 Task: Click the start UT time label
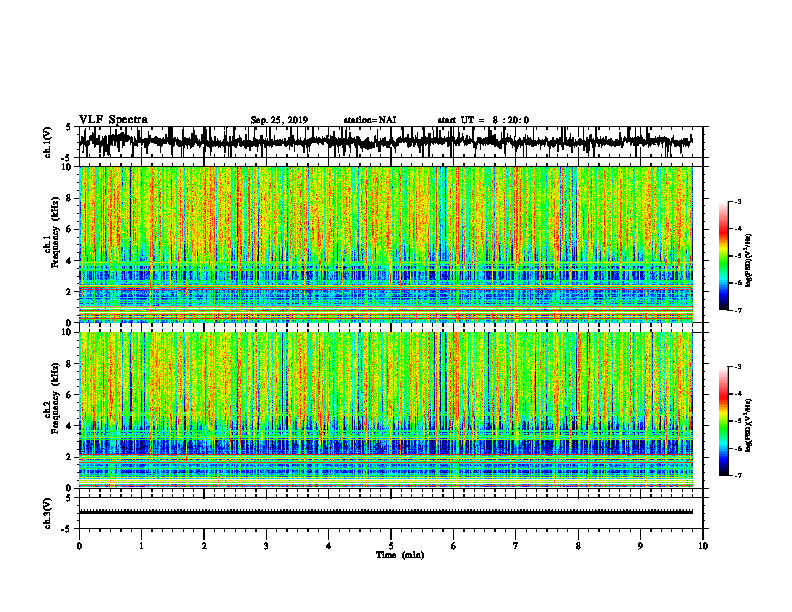483,120
